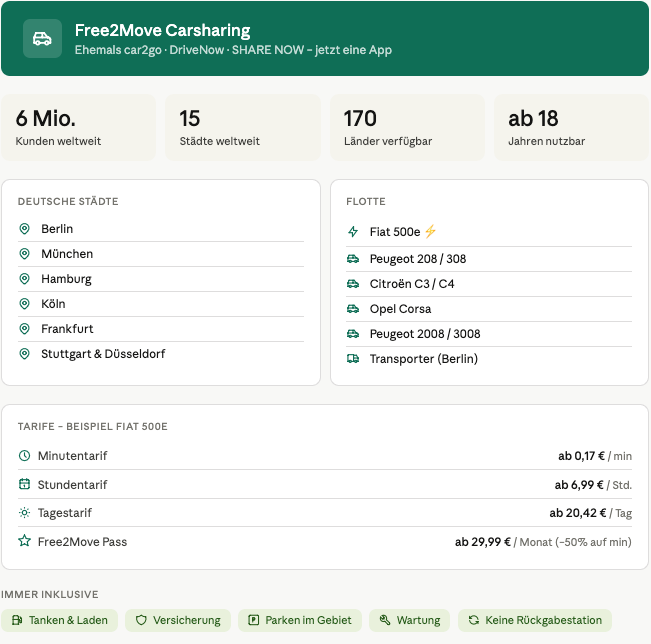Click the refresh icon in Keine Rückgabestation
The width and height of the screenshot is (651, 644).
tap(473, 620)
